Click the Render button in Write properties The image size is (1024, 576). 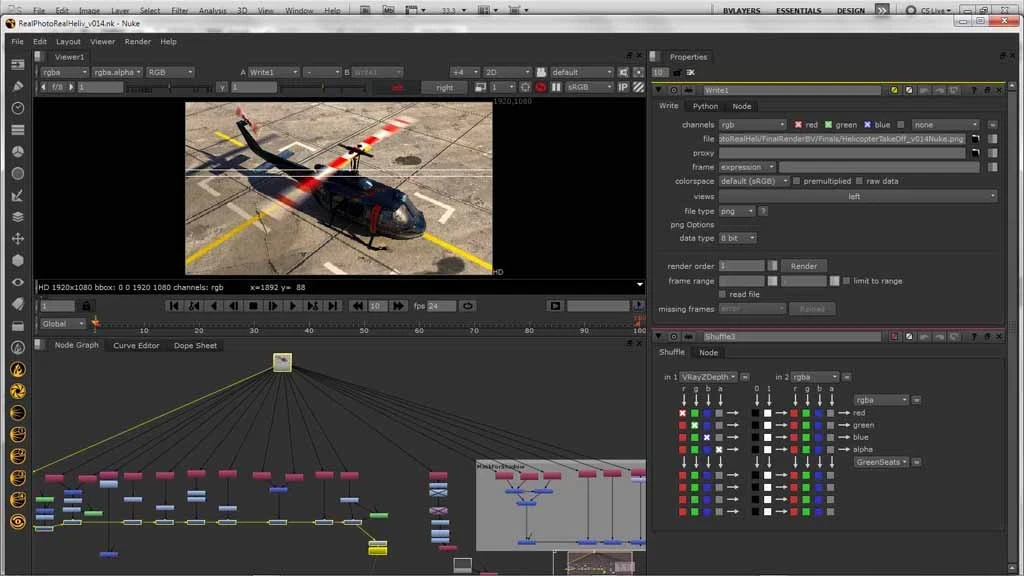point(804,266)
